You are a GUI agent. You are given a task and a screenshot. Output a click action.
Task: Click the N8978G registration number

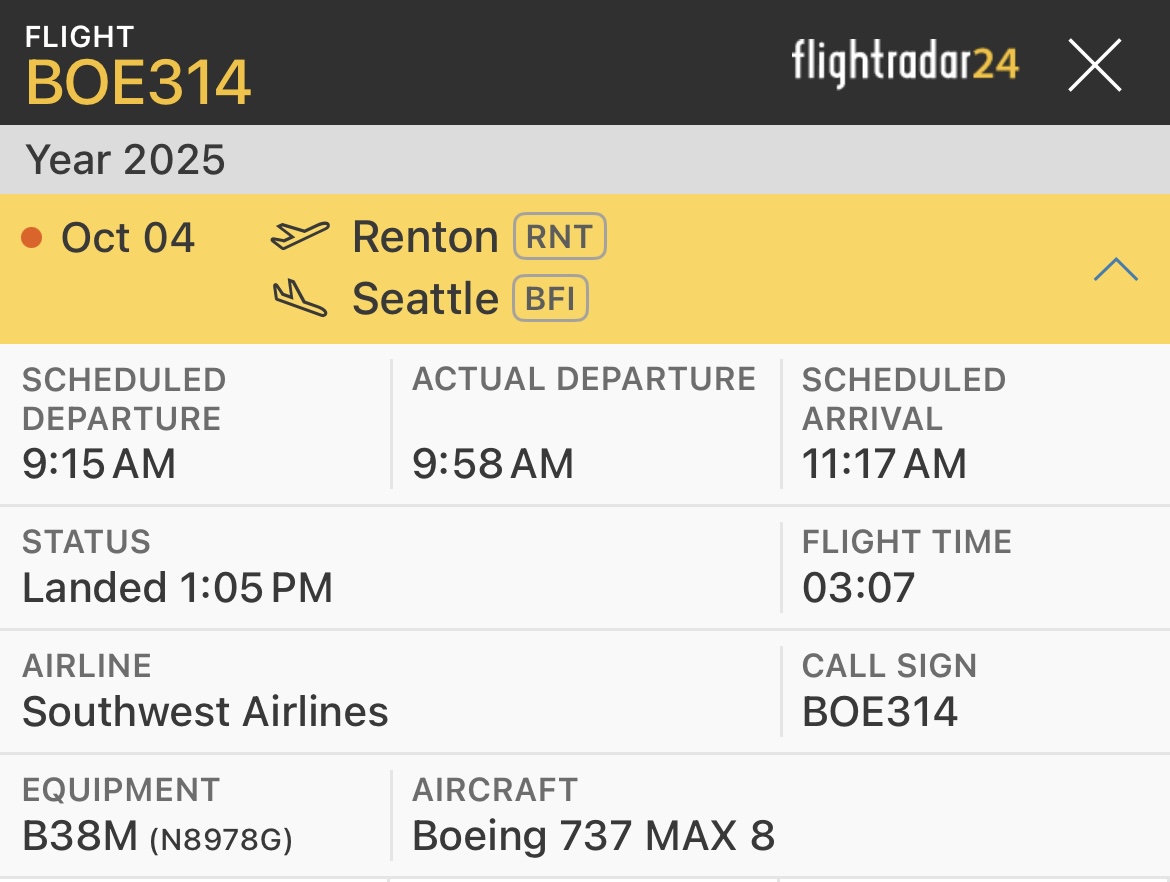(x=221, y=840)
